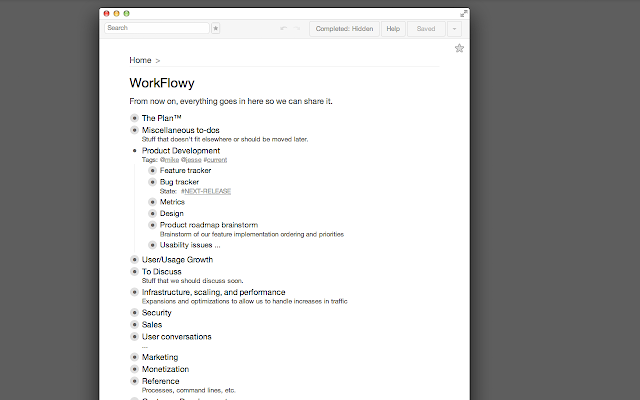Viewport: 640px width, 400px height.
Task: Open the Reference bullet
Action: click(x=134, y=381)
